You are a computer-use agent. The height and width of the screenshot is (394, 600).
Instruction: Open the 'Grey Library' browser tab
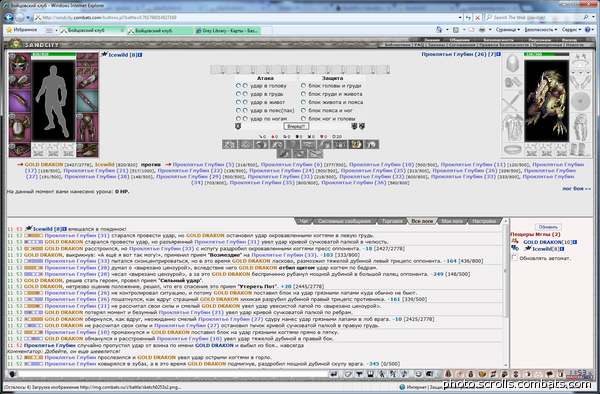(228, 31)
